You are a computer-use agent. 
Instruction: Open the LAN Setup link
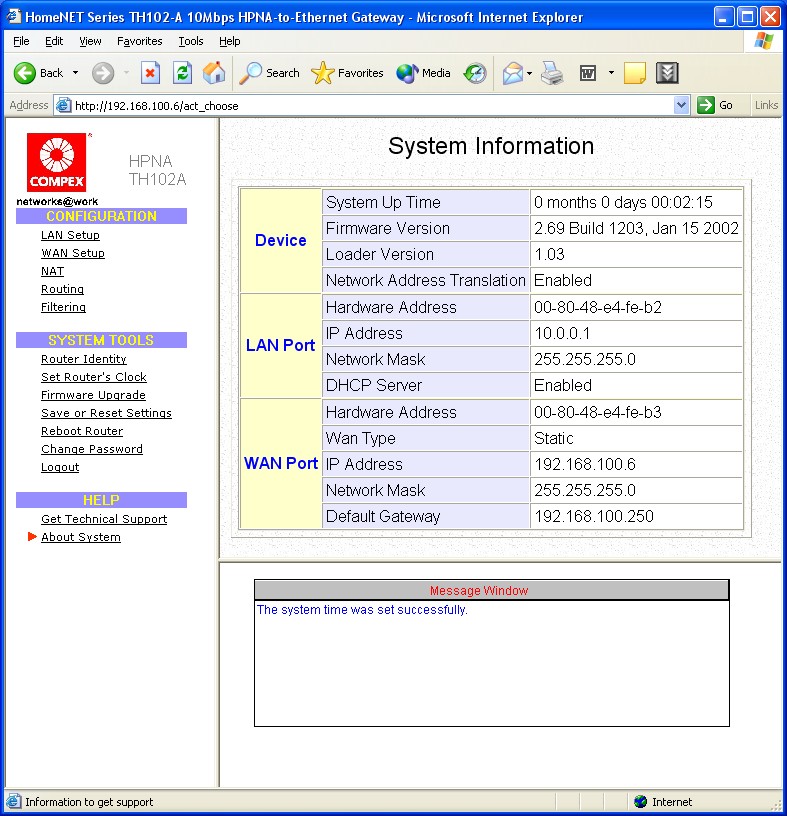coord(70,235)
